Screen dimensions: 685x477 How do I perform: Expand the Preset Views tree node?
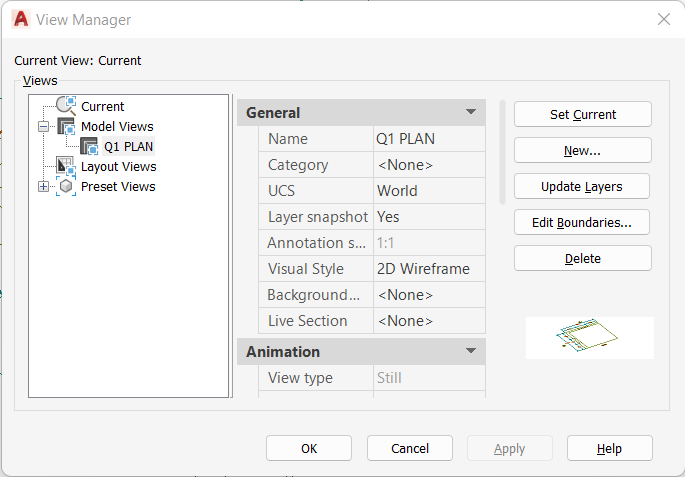(x=43, y=187)
